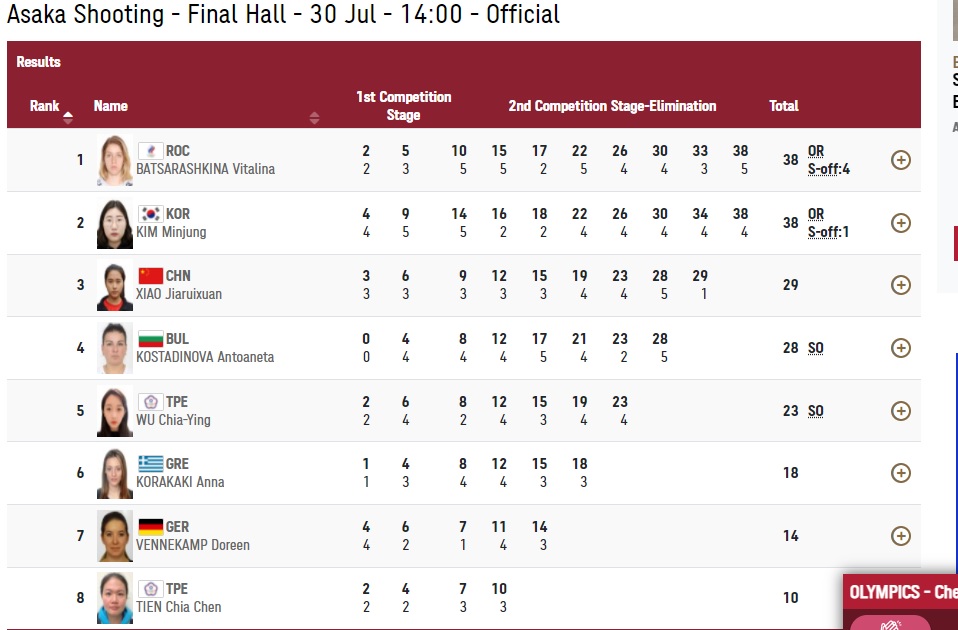
Task: Click the ROC flag icon
Action: click(150, 151)
